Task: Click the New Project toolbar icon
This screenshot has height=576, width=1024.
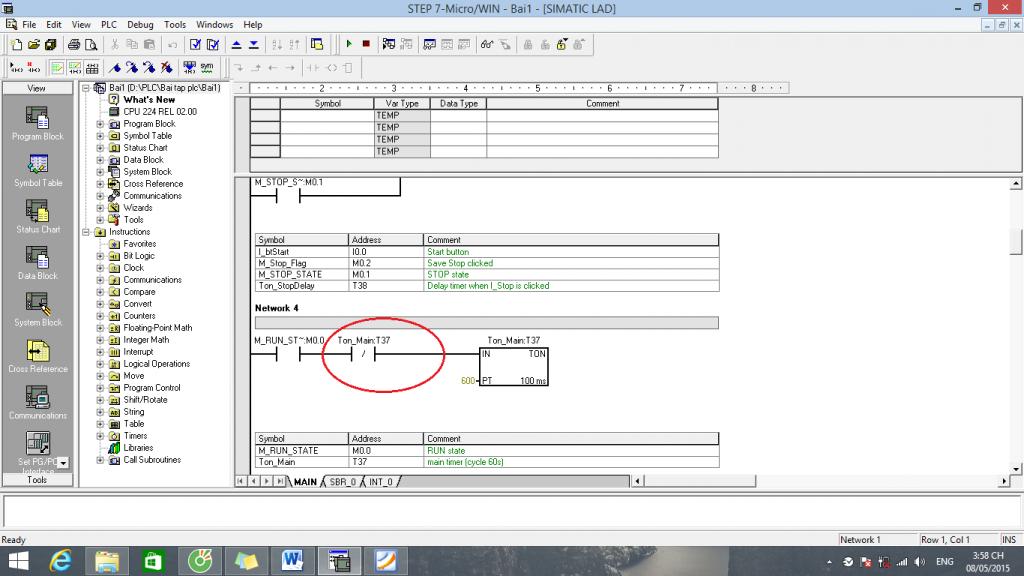Action: click(16, 44)
